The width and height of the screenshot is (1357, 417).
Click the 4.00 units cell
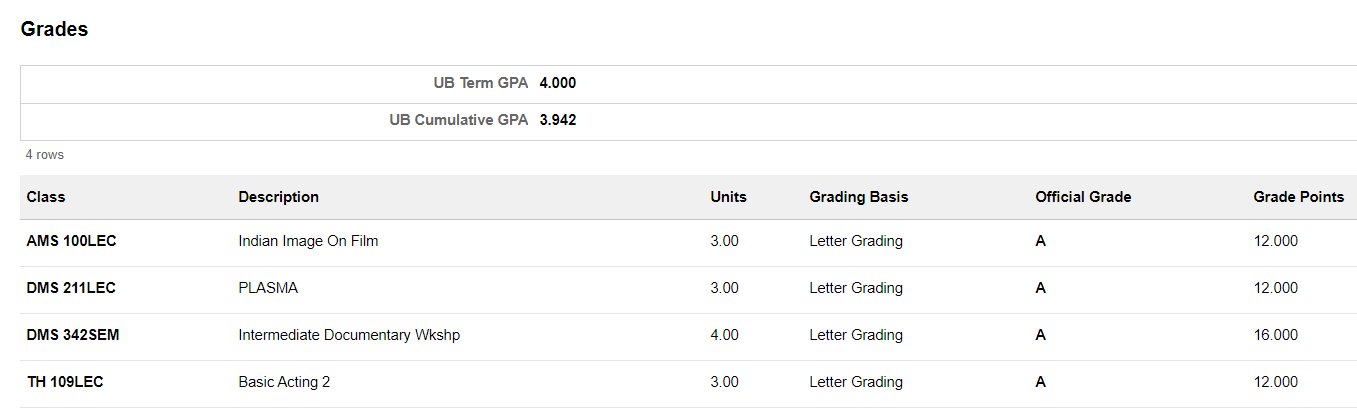pyautogui.click(x=724, y=335)
